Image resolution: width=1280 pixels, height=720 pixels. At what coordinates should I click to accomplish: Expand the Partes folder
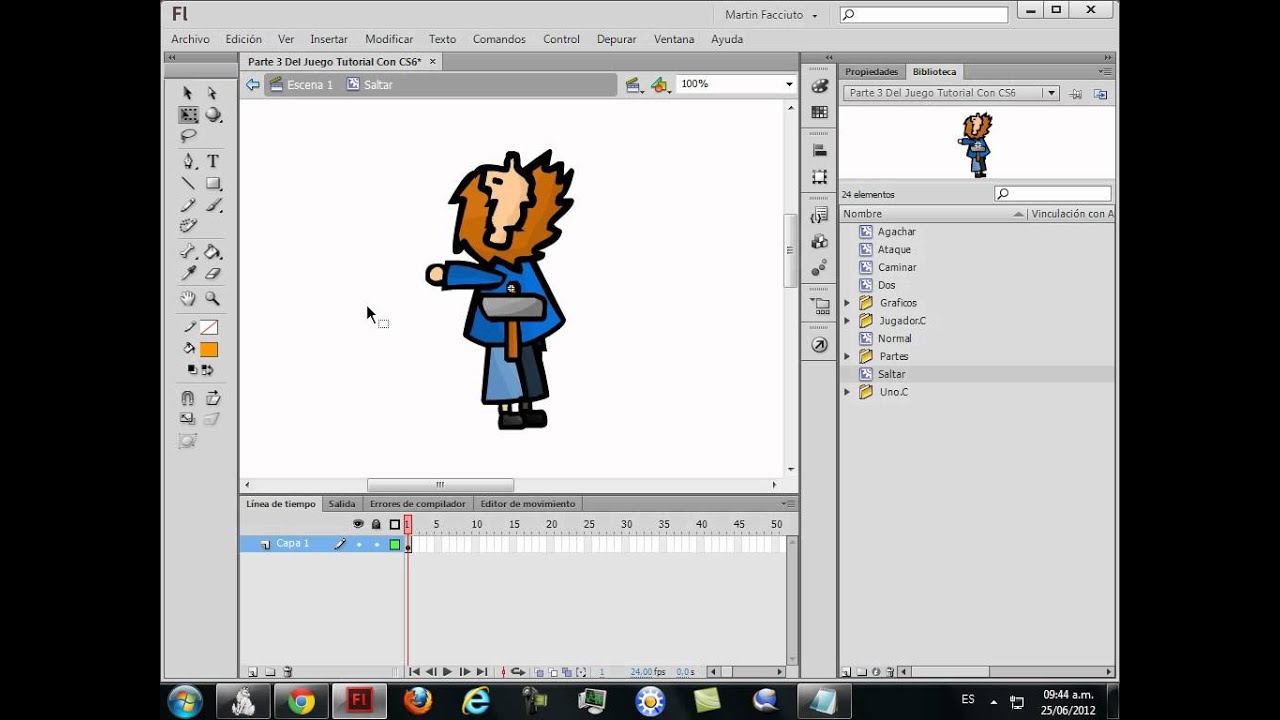(x=847, y=356)
